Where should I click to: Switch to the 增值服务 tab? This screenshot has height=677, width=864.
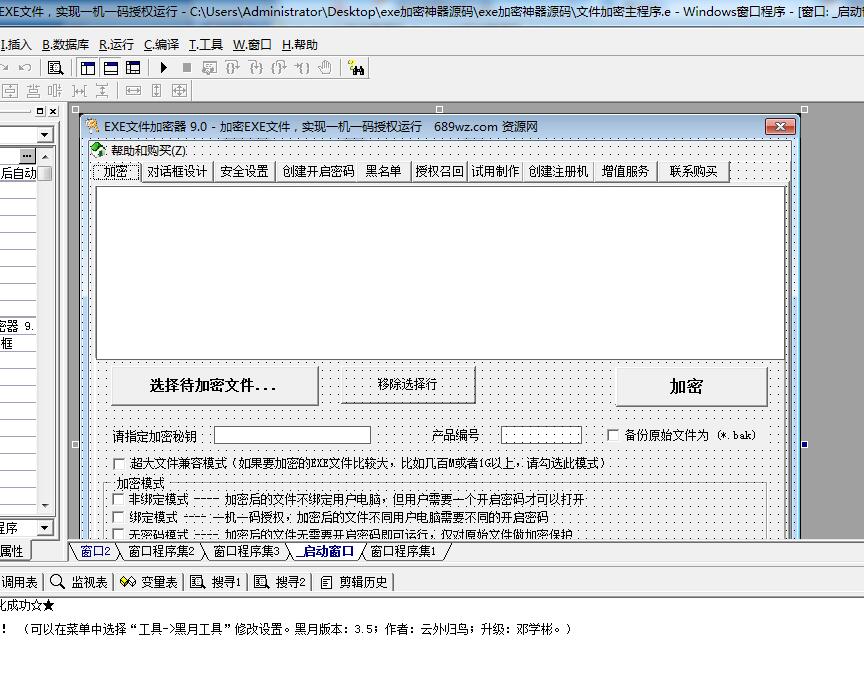[x=625, y=171]
